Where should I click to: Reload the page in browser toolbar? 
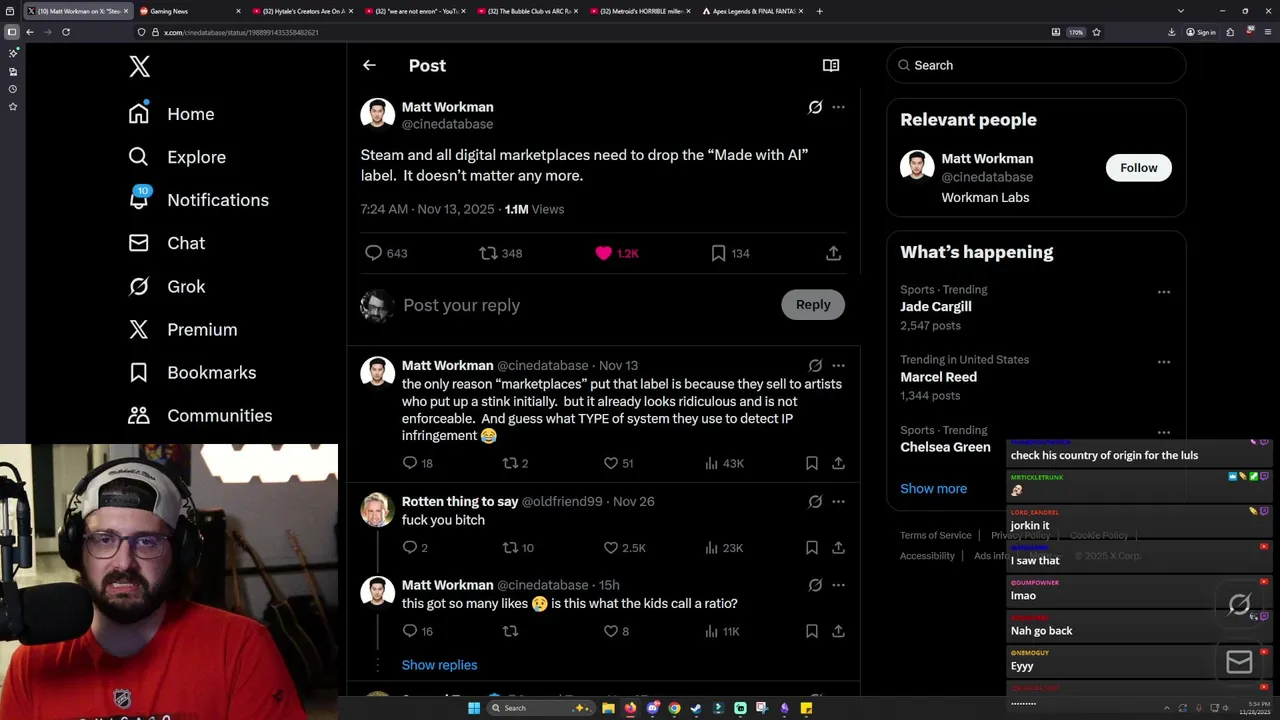click(x=66, y=32)
